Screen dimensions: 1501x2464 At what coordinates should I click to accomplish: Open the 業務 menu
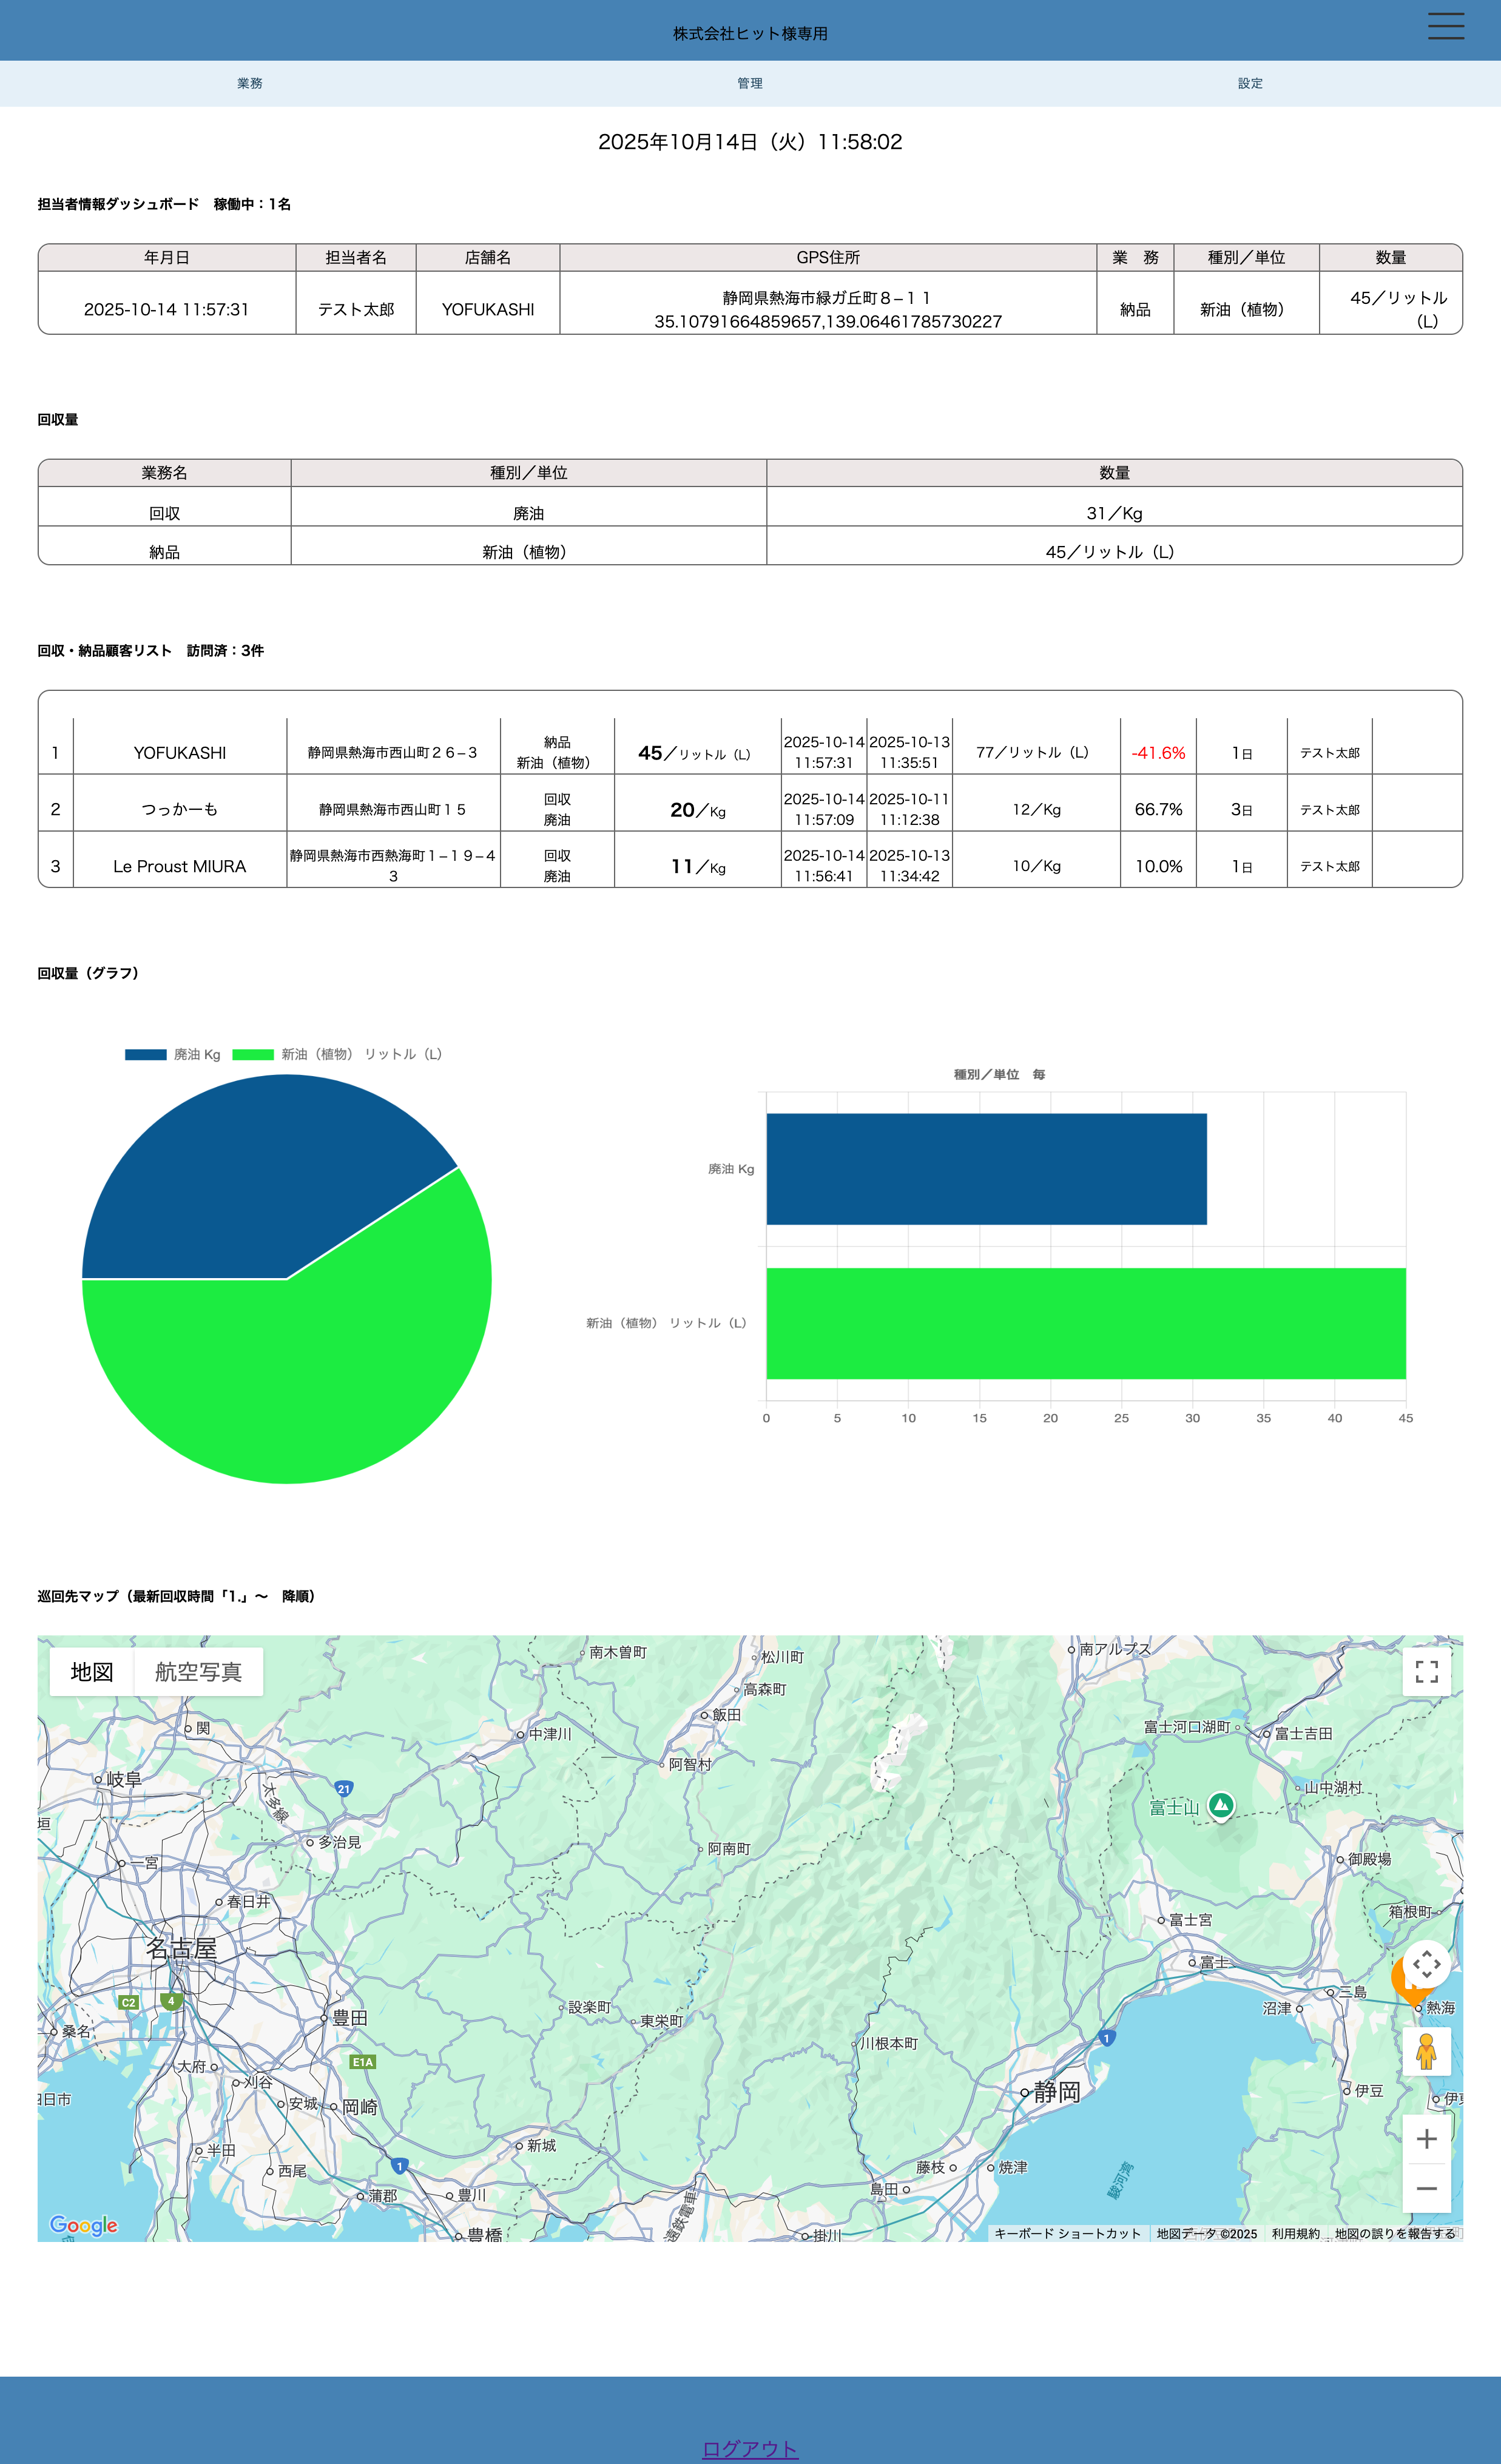tap(250, 83)
